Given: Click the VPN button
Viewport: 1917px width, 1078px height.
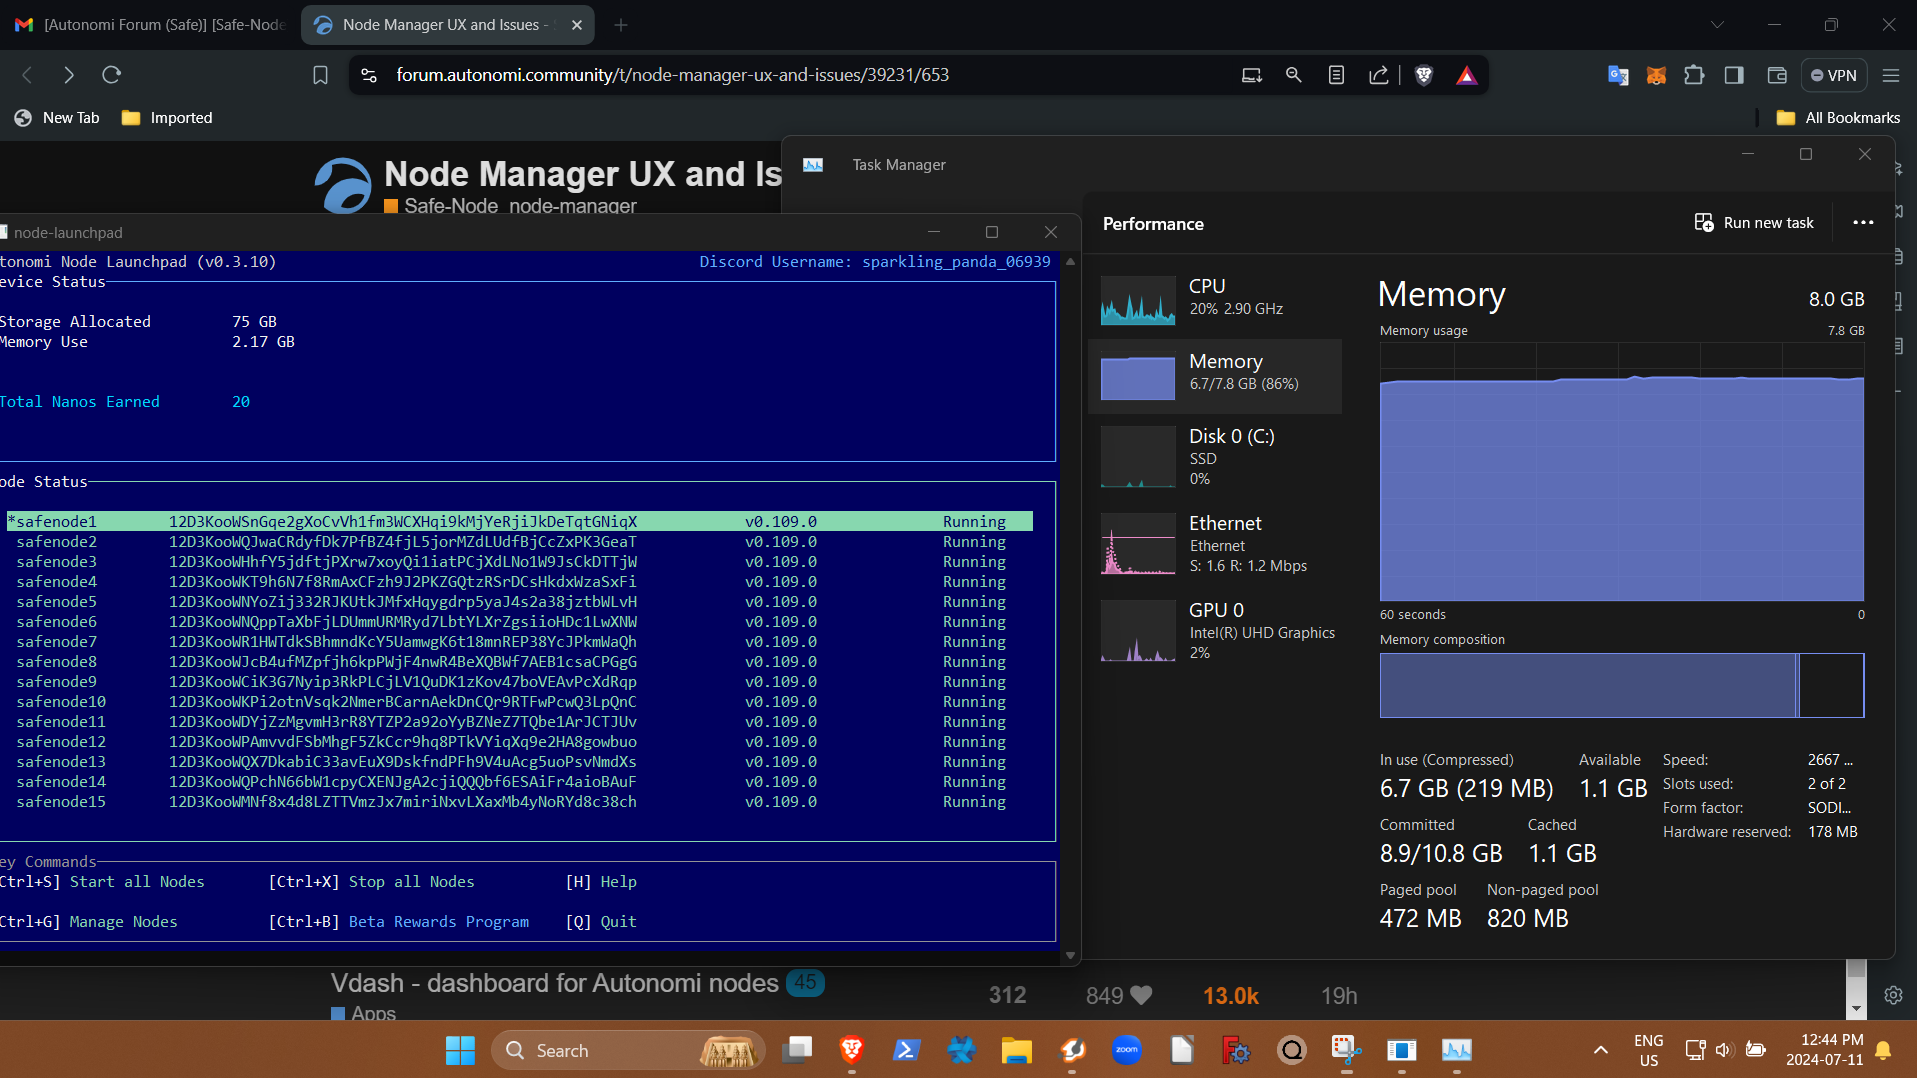Looking at the screenshot, I should [1834, 75].
